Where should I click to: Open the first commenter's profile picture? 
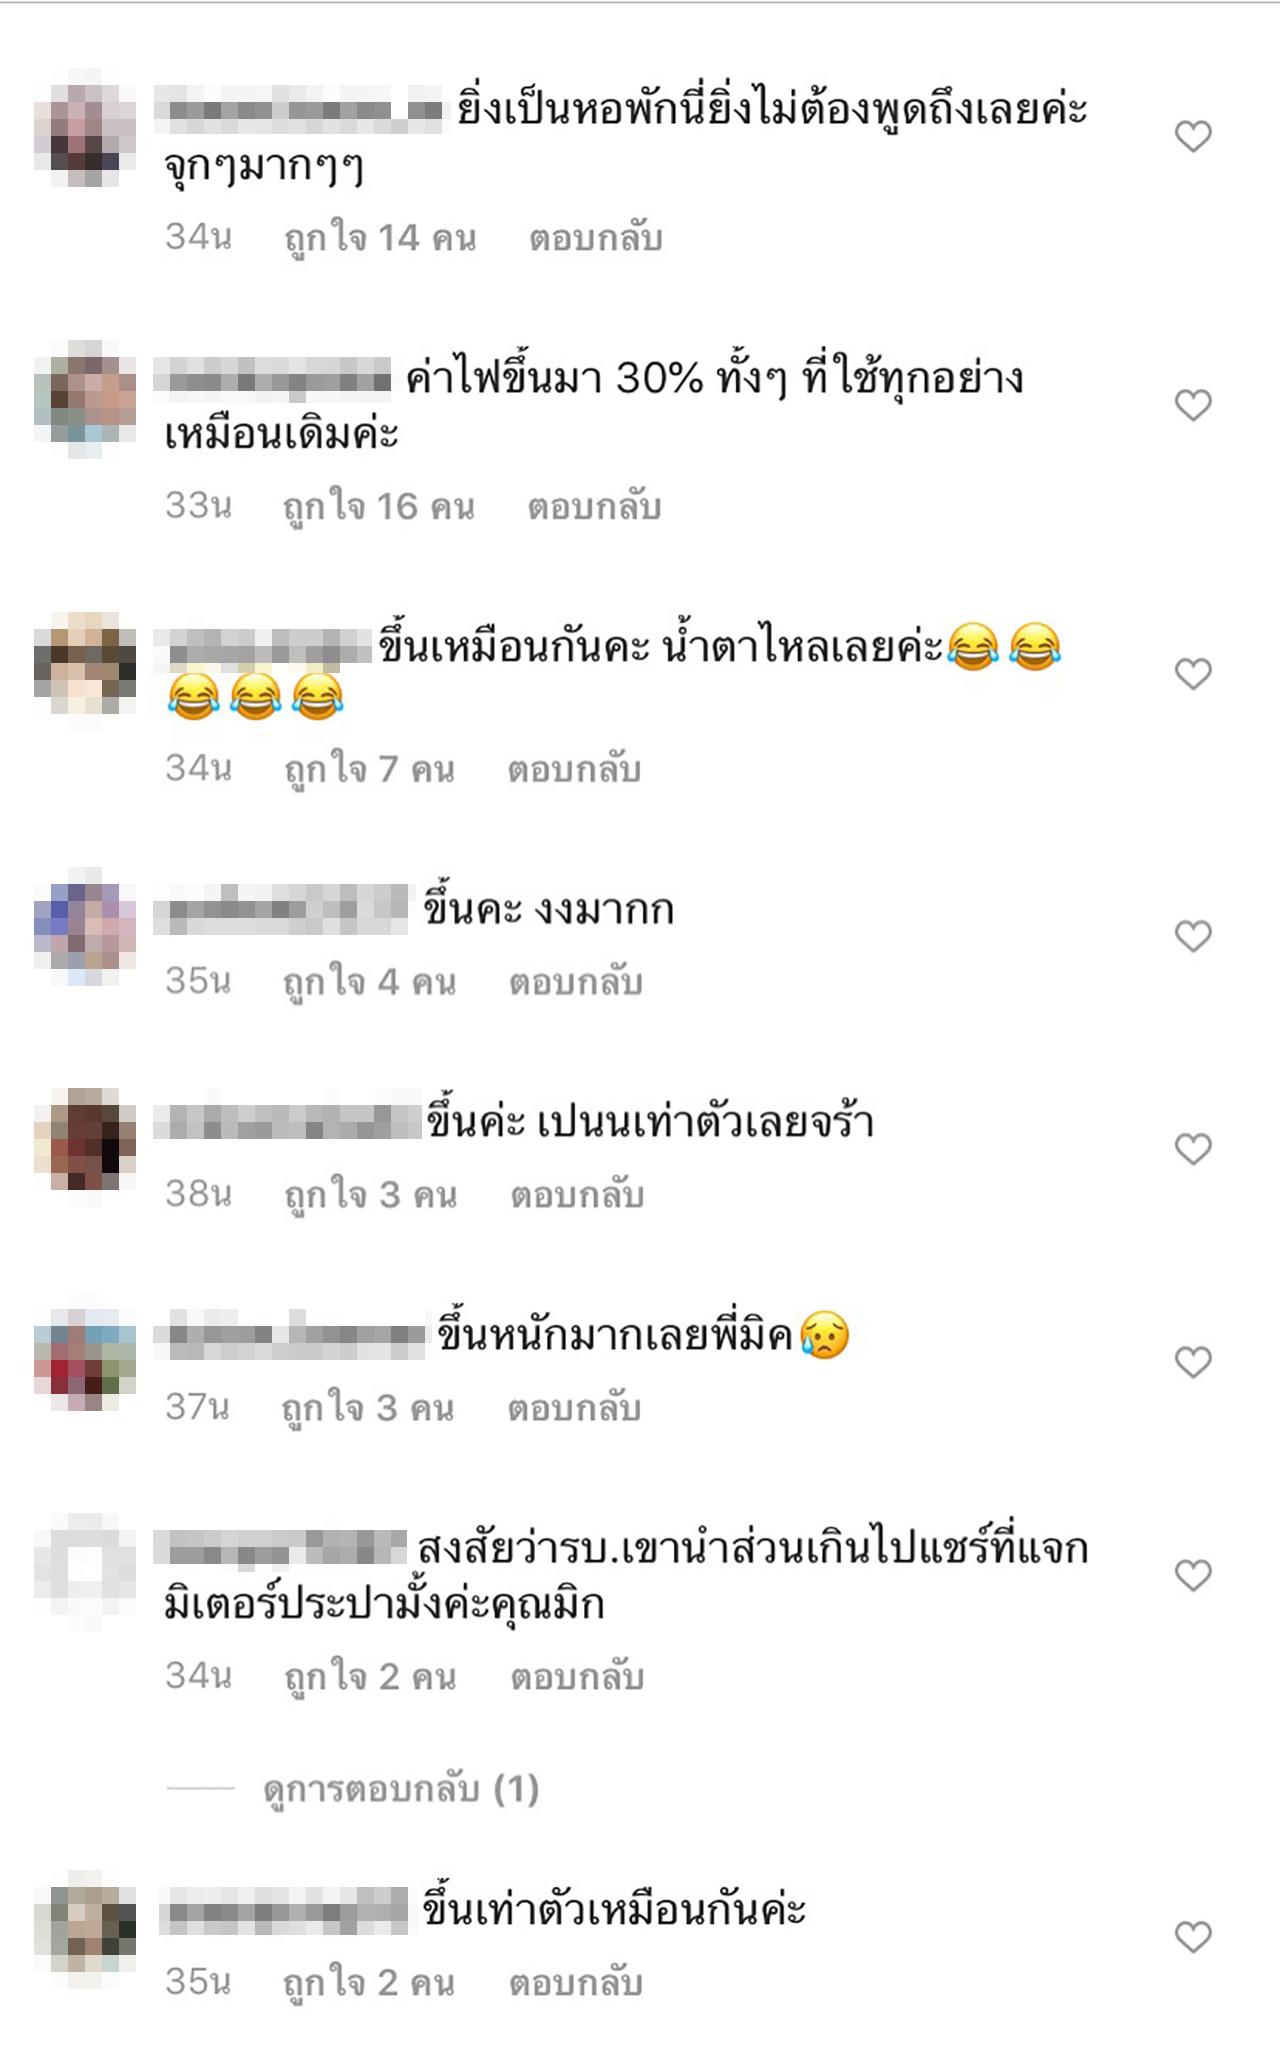[x=85, y=128]
